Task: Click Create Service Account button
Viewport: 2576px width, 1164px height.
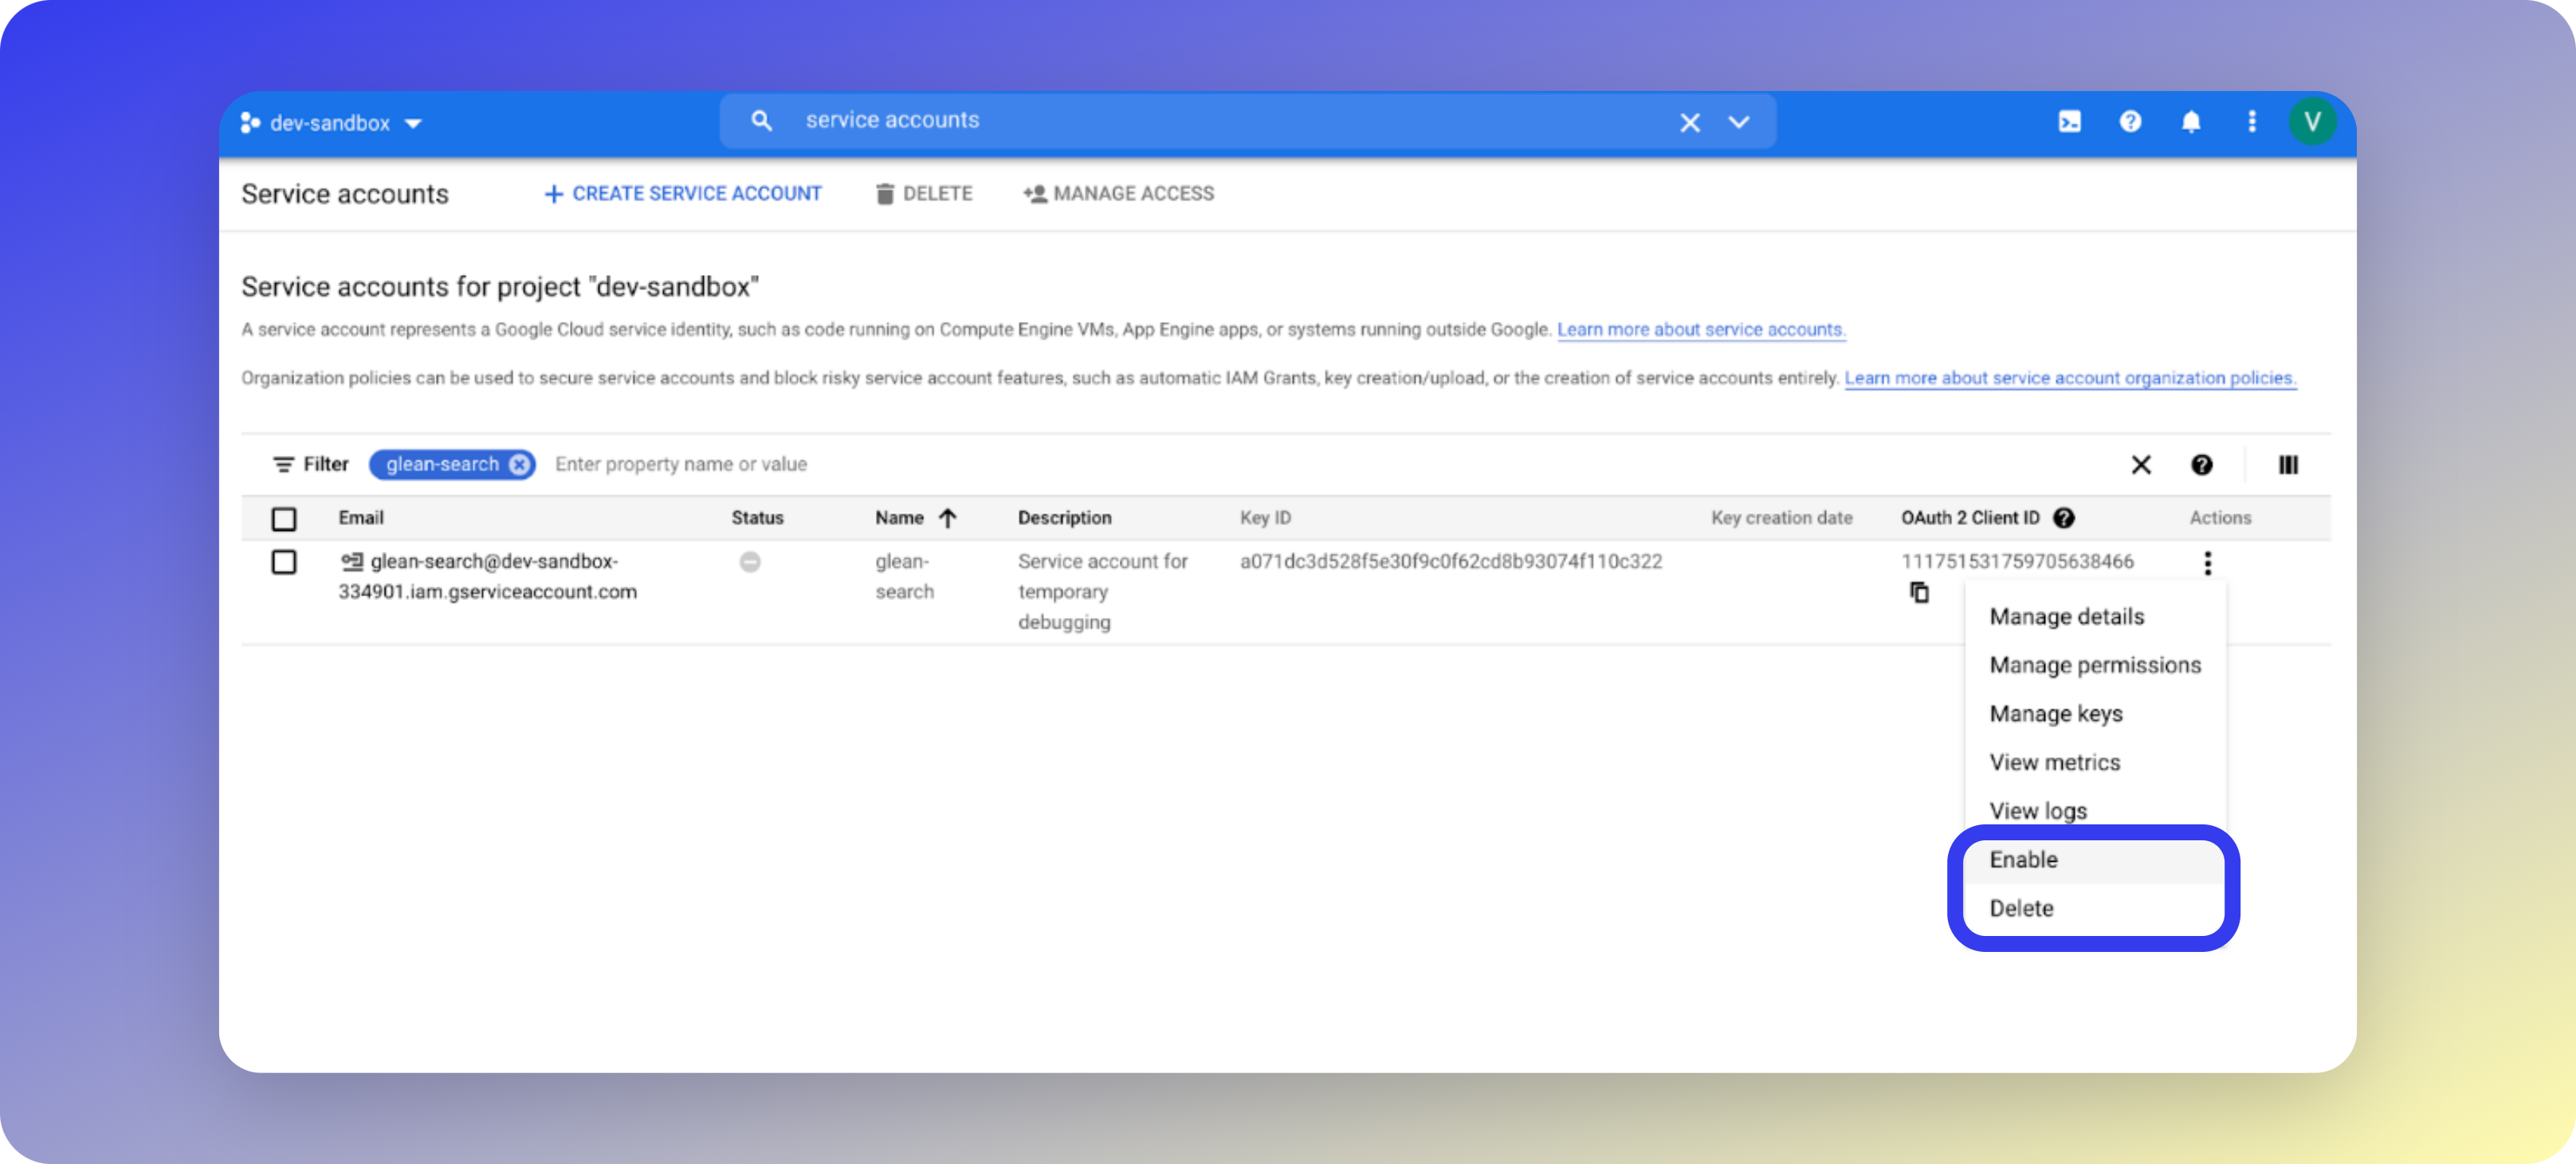Action: tap(683, 194)
